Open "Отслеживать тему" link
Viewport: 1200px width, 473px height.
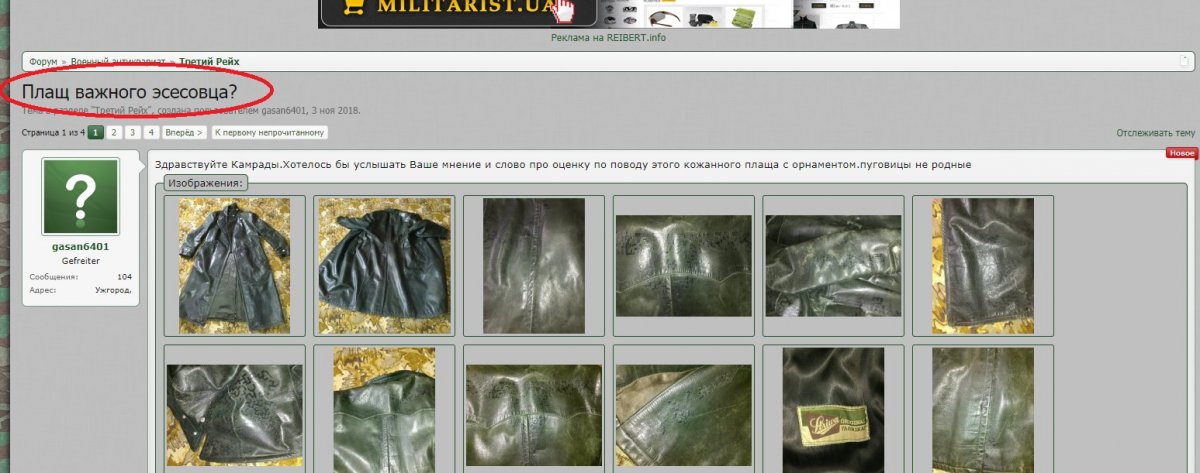[x=1155, y=133]
